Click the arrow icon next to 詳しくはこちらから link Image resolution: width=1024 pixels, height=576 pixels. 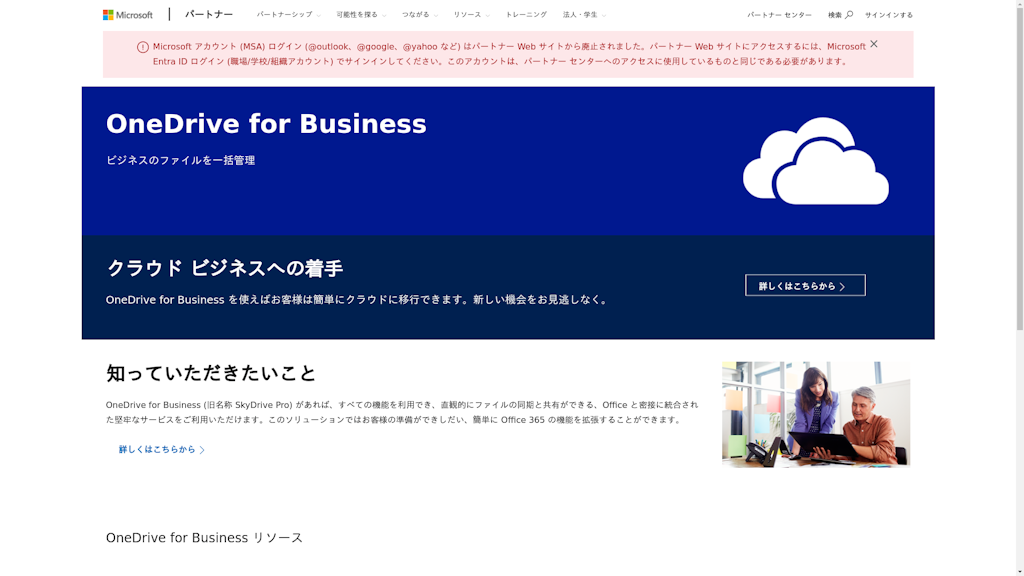pos(202,450)
